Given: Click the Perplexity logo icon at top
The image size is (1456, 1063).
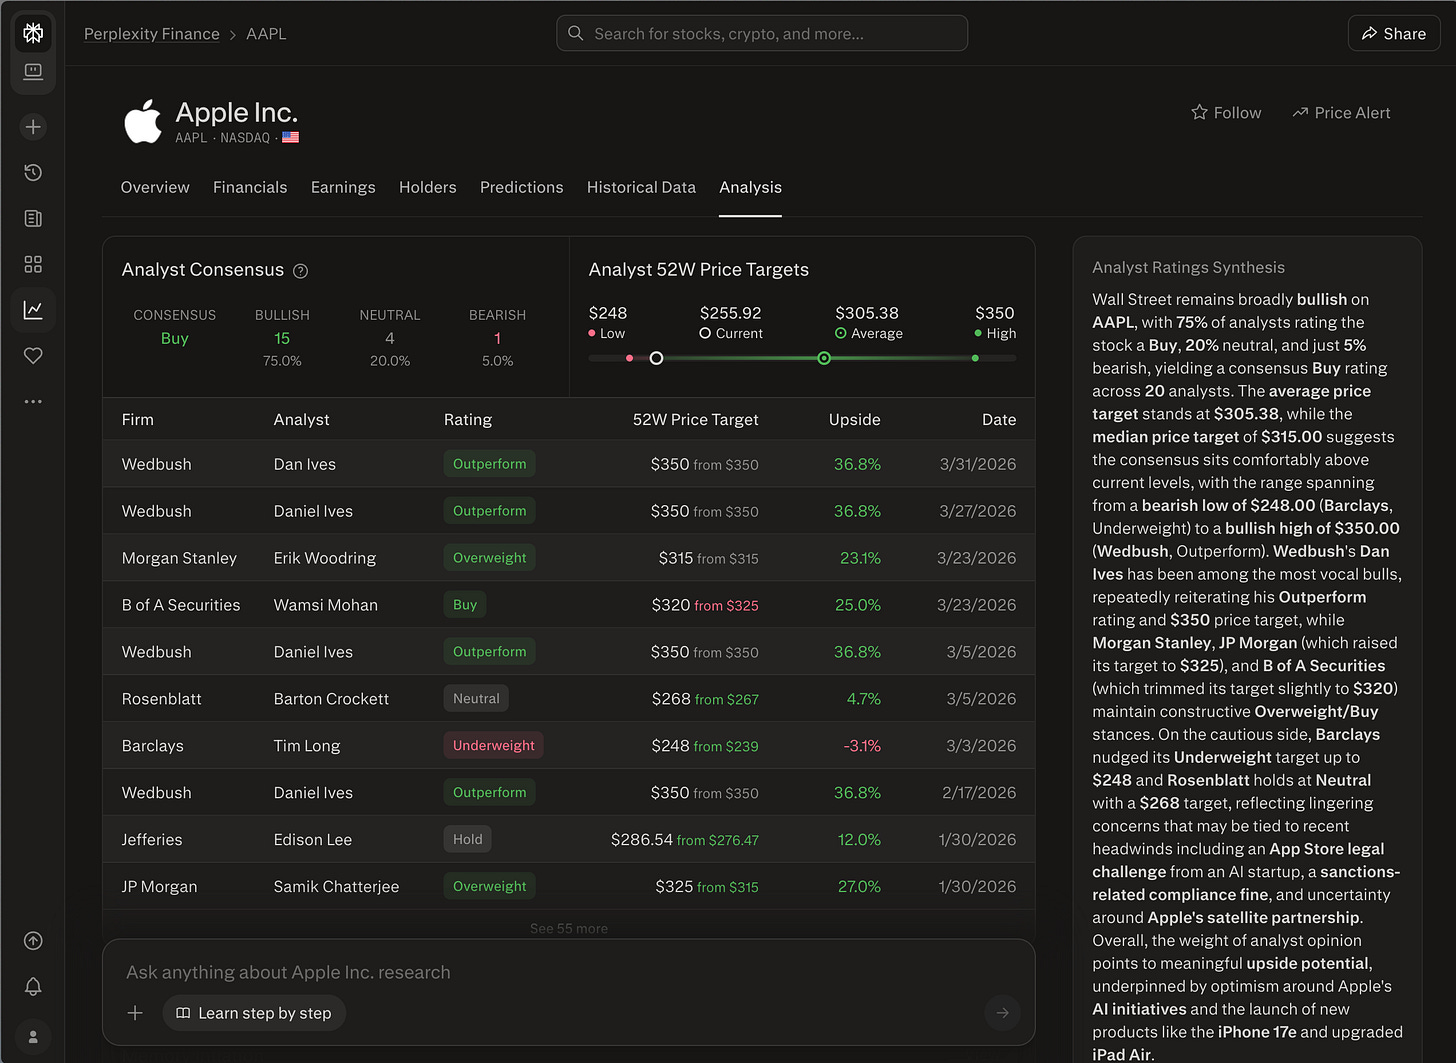Looking at the screenshot, I should click(33, 32).
